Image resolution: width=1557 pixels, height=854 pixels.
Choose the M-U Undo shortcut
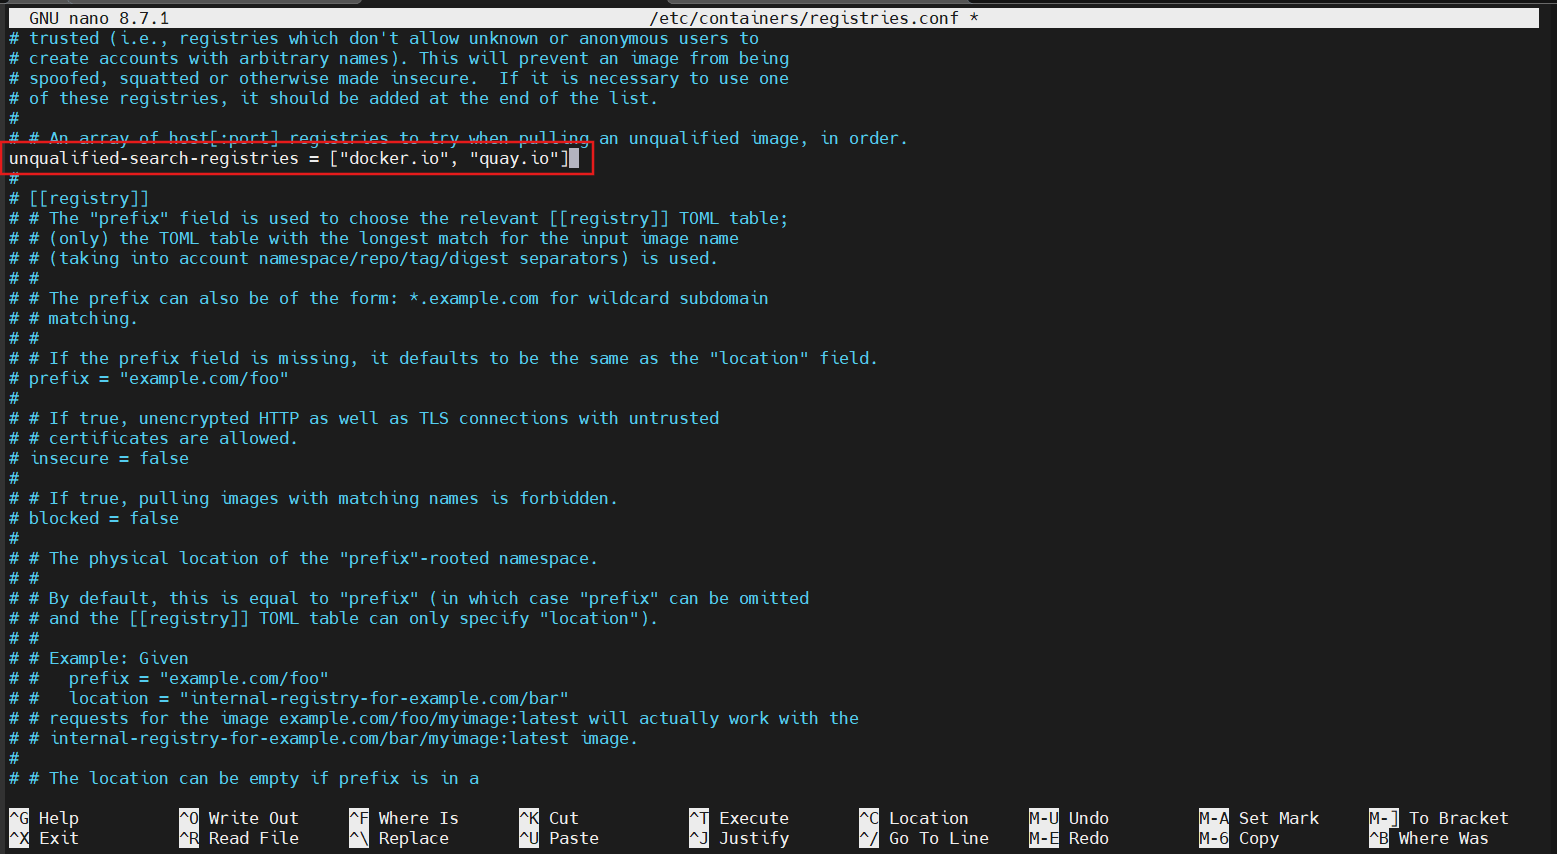pos(1069,818)
